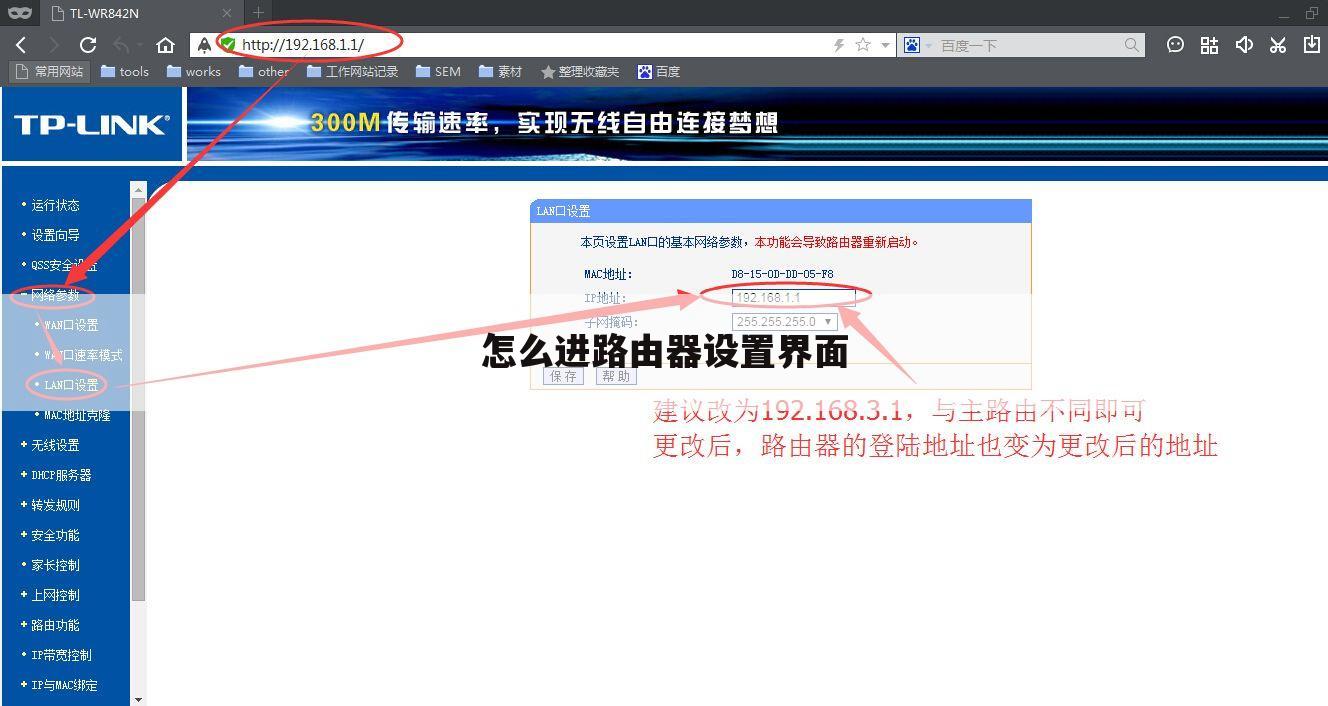Open the 整理收藏夹 star bookmark
This screenshot has width=1328, height=706.
[x=580, y=72]
